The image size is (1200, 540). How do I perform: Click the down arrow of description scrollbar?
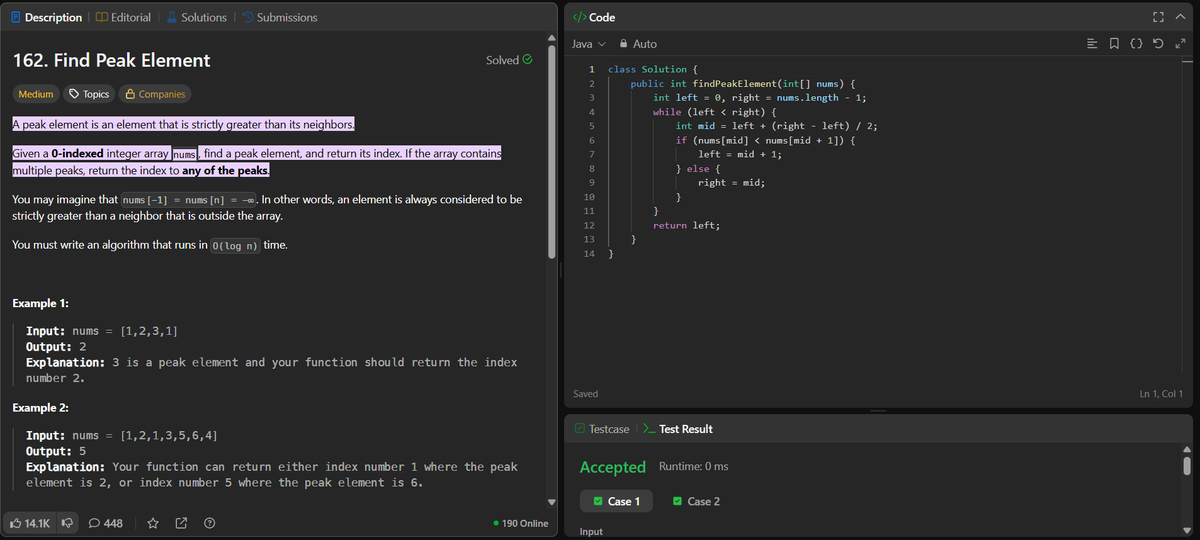[554, 502]
